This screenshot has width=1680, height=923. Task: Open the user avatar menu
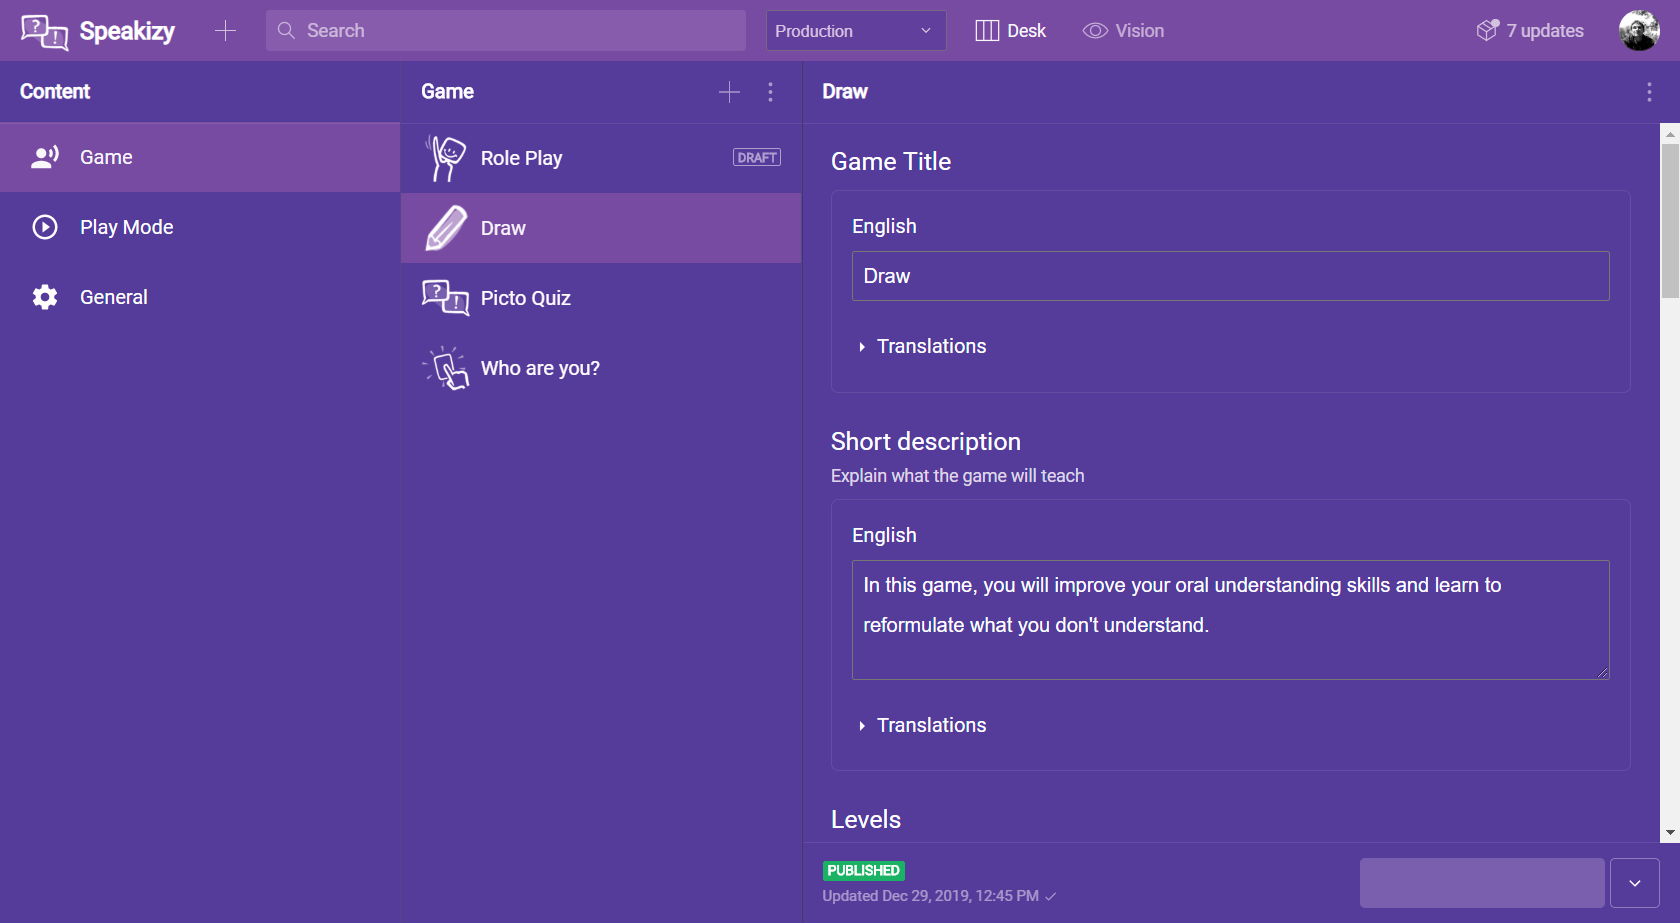[1639, 31]
